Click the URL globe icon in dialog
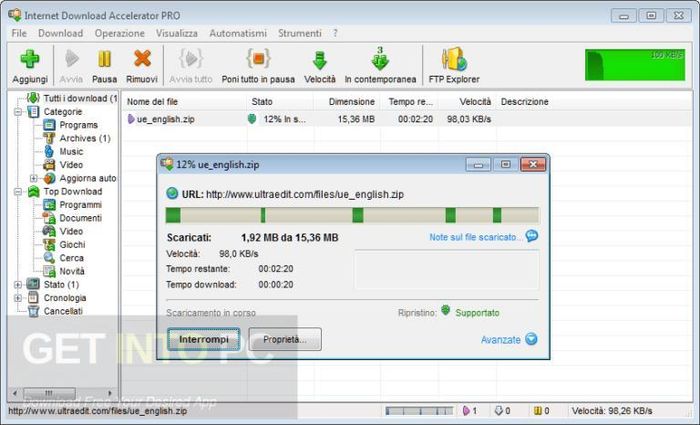 coord(172,194)
